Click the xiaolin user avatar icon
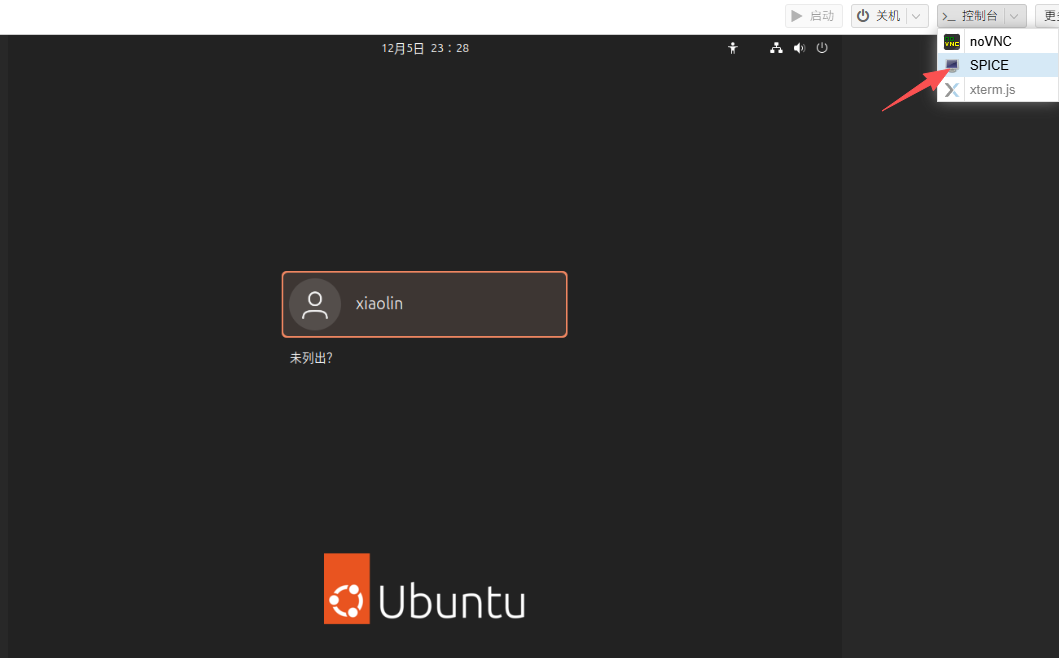Image resolution: width=1059 pixels, height=658 pixels. coord(315,304)
